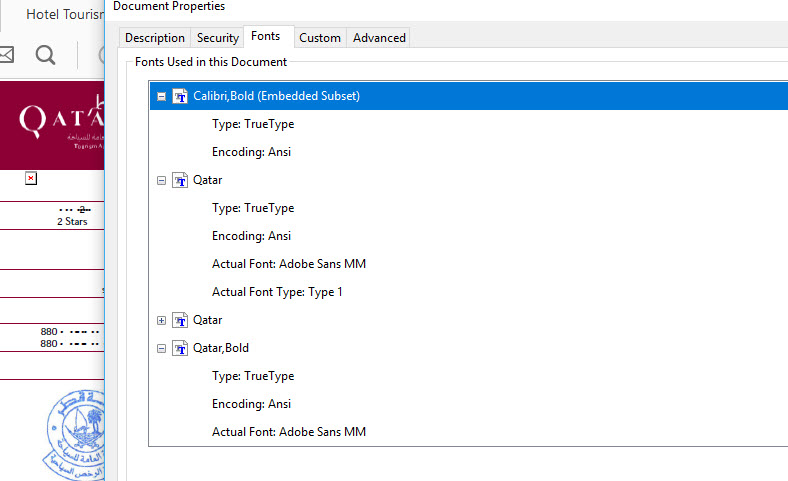The width and height of the screenshot is (788, 481).
Task: Click the search magnifier icon in the toolbar
Action: click(45, 55)
